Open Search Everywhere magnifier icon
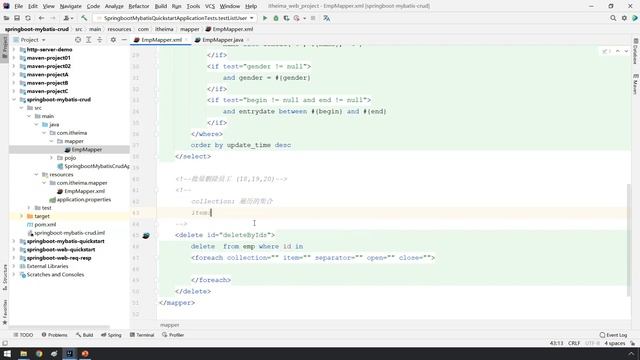Screen dimensions: 640x360 coord(613,18)
